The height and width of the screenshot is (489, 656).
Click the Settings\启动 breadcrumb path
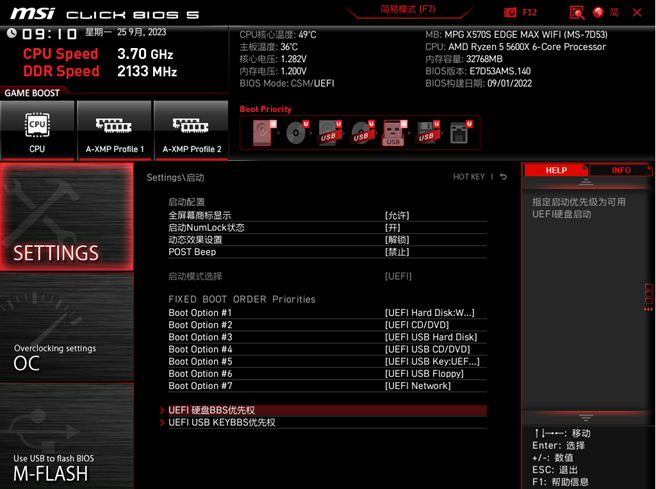175,177
